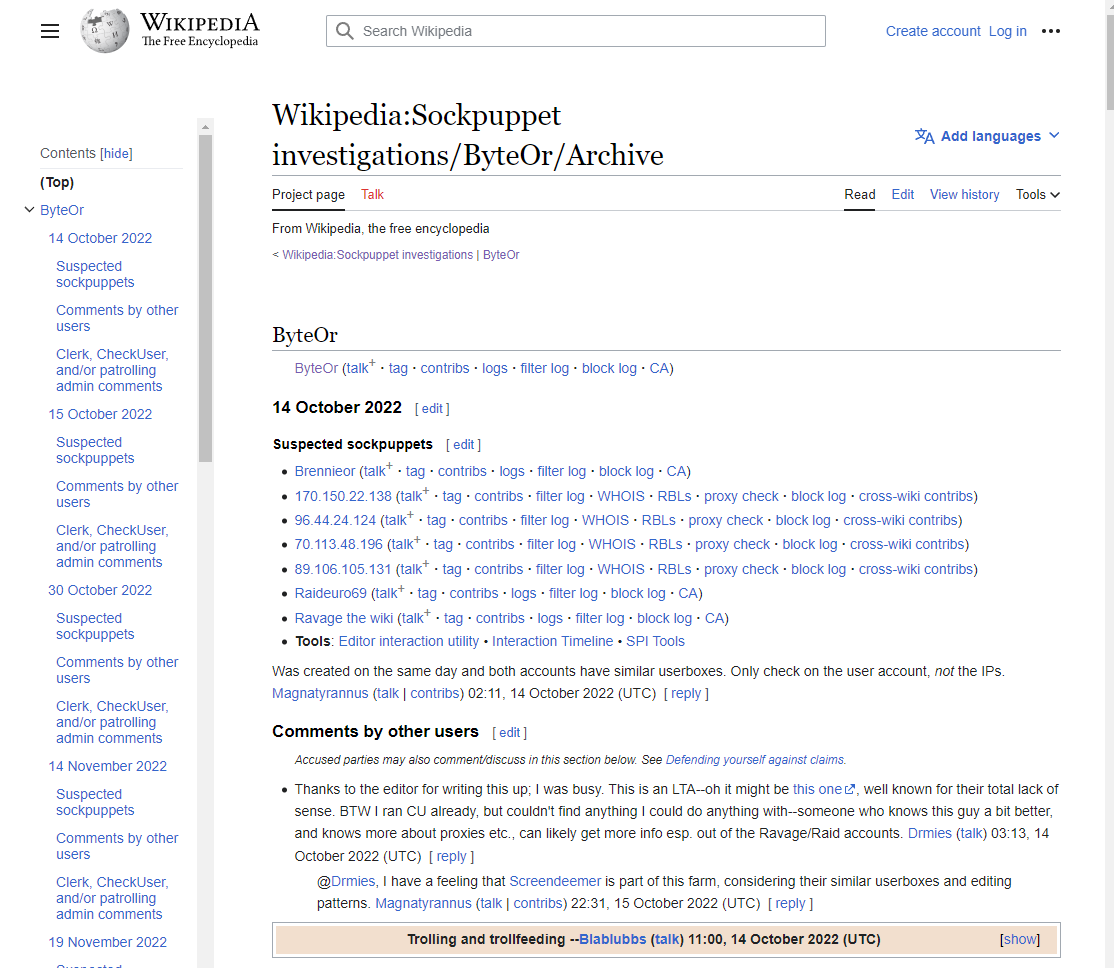Open the Raideuro69 user link
1114x968 pixels.
tap(331, 593)
